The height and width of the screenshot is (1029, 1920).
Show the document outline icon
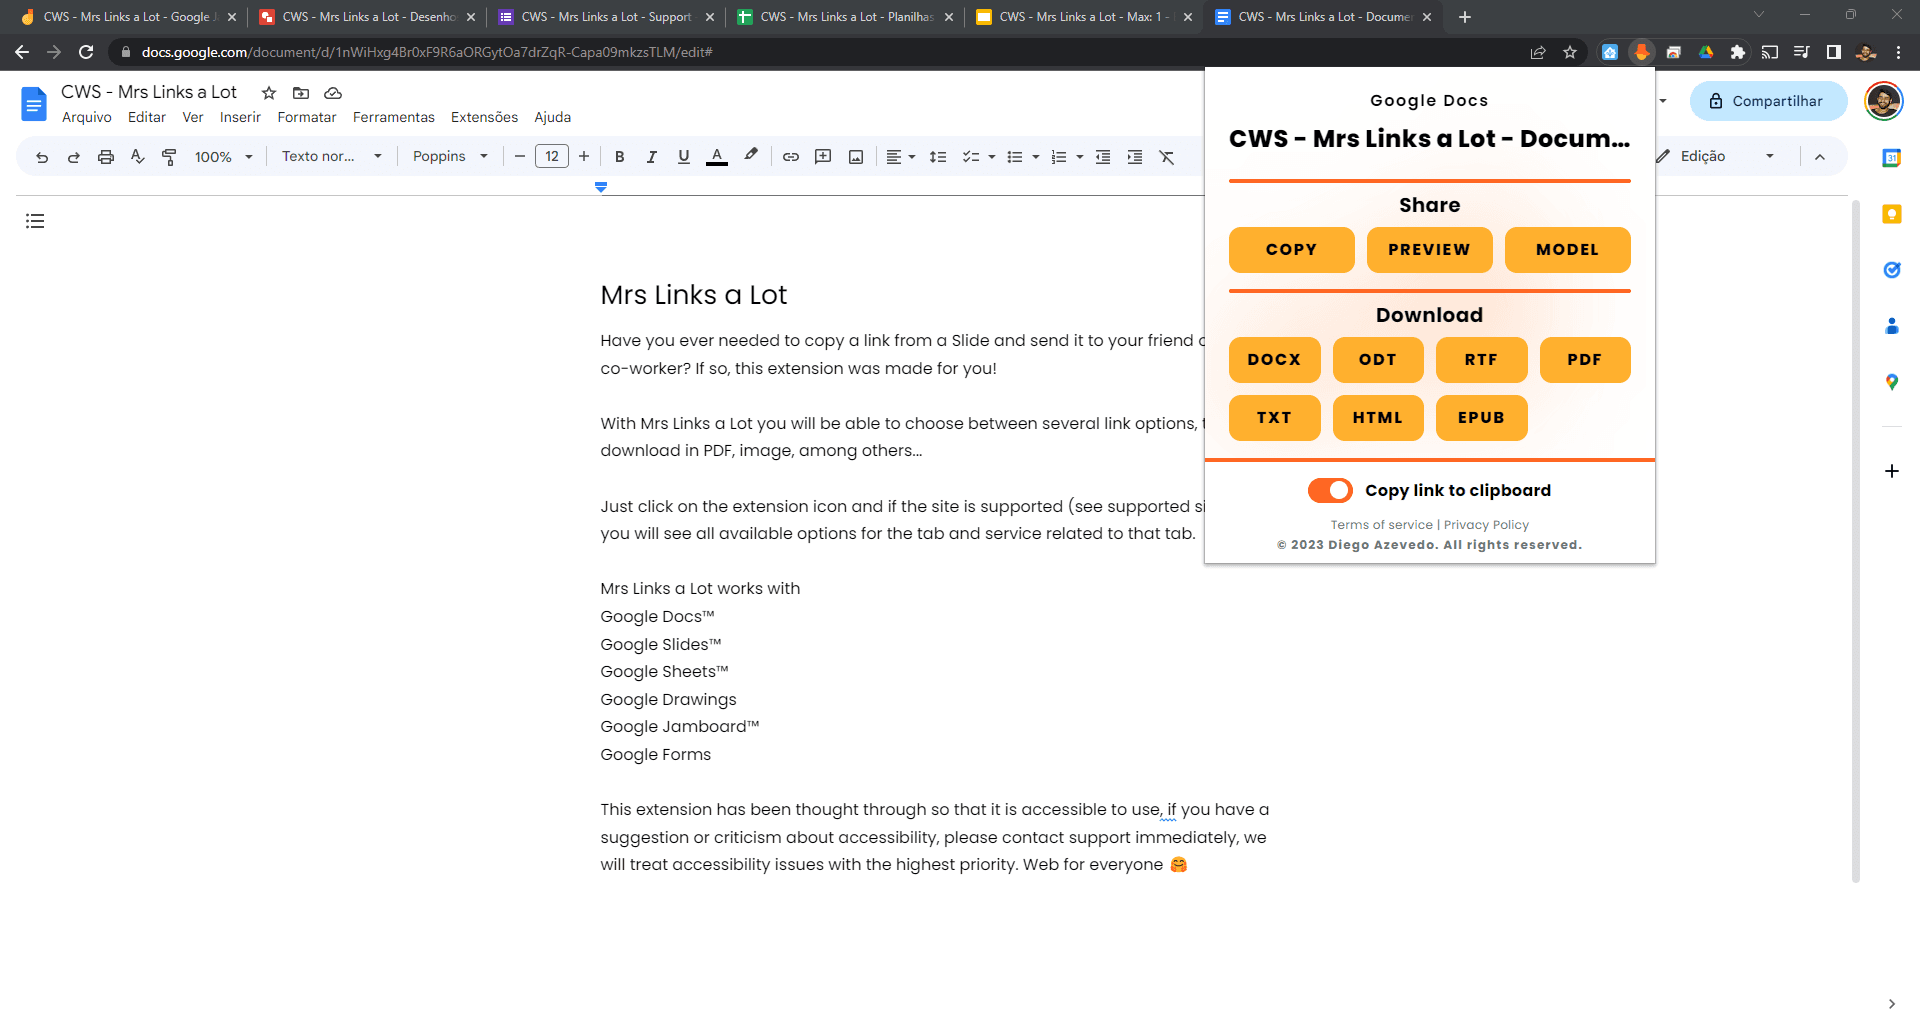pyautogui.click(x=35, y=221)
